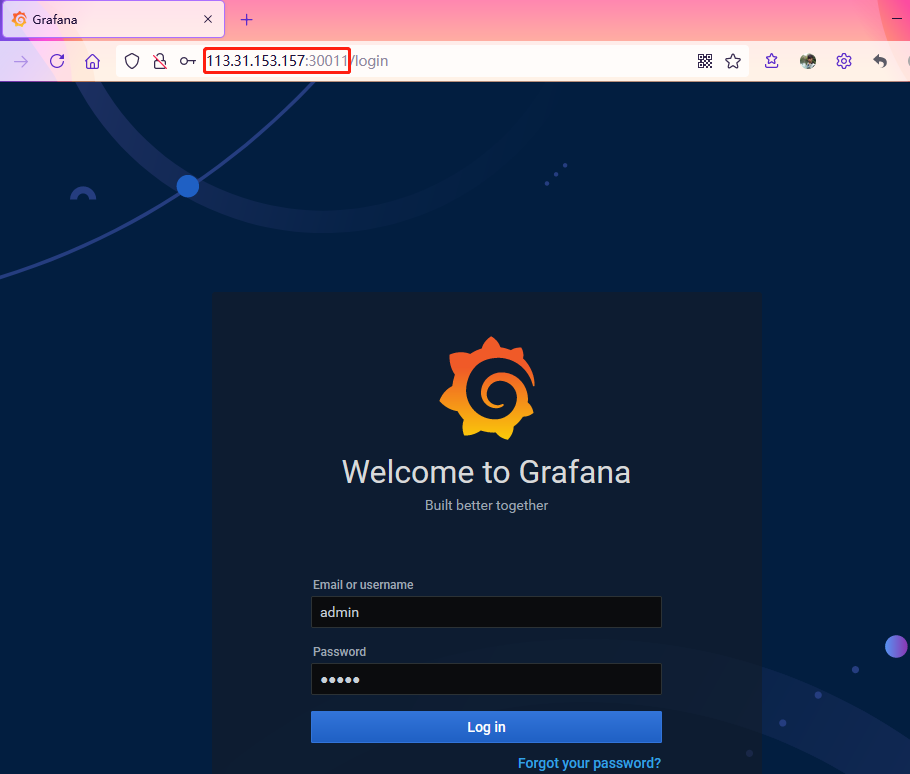Open a new browser tab

(247, 19)
